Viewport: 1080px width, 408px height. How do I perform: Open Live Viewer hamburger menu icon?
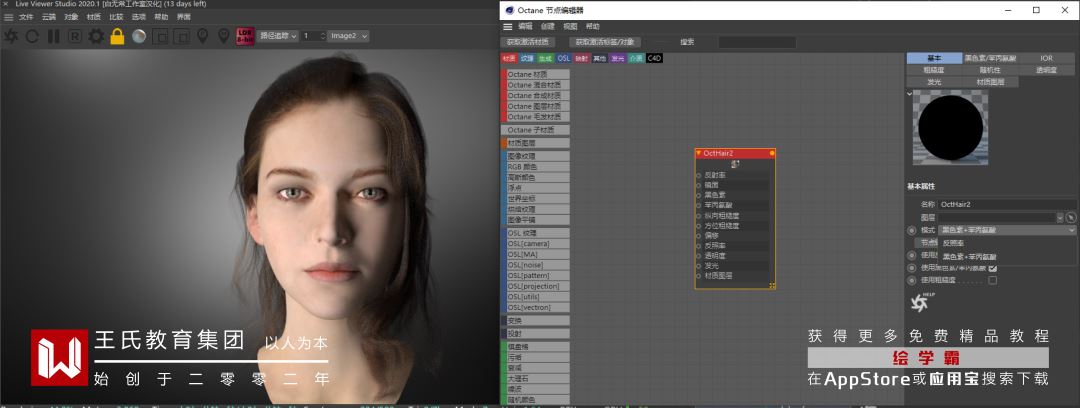click(x=8, y=17)
